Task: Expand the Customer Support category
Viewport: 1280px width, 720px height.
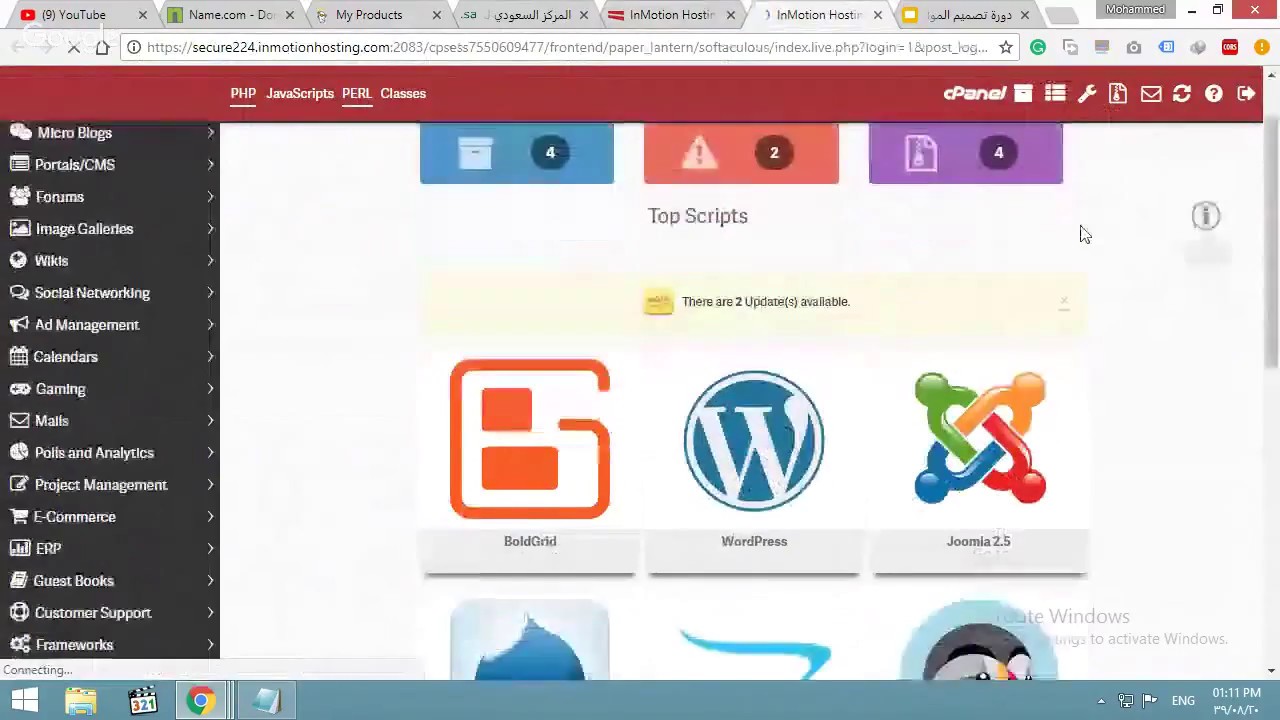Action: tap(110, 613)
